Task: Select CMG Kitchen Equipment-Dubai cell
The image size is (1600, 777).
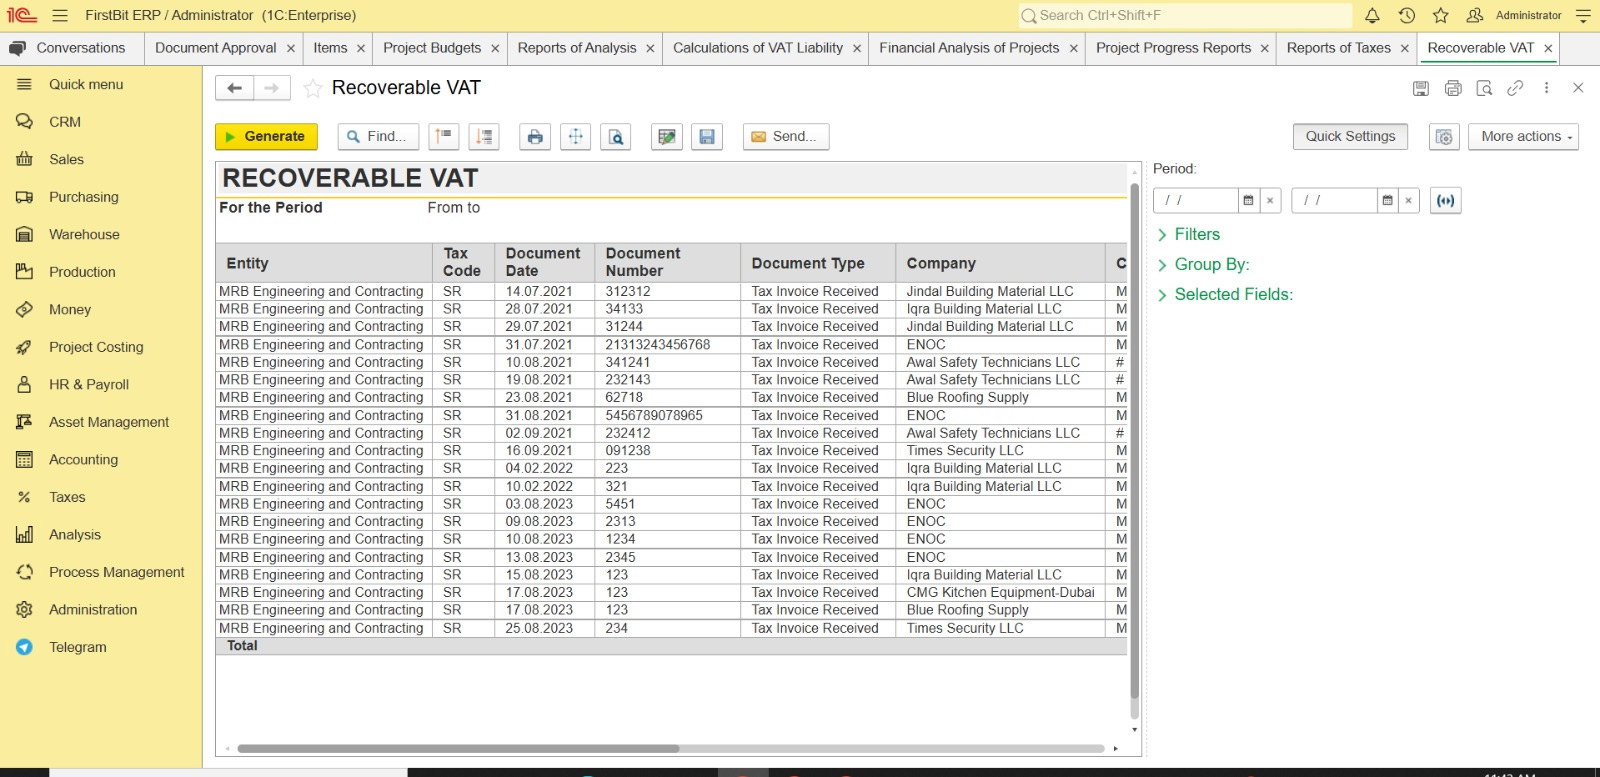Action: tap(1000, 592)
